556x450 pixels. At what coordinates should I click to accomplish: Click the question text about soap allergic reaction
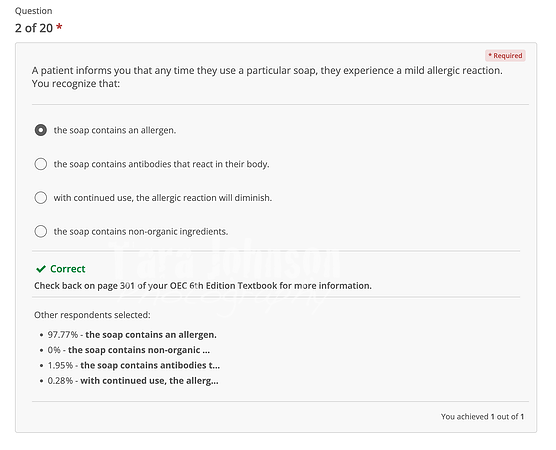[x=267, y=77]
